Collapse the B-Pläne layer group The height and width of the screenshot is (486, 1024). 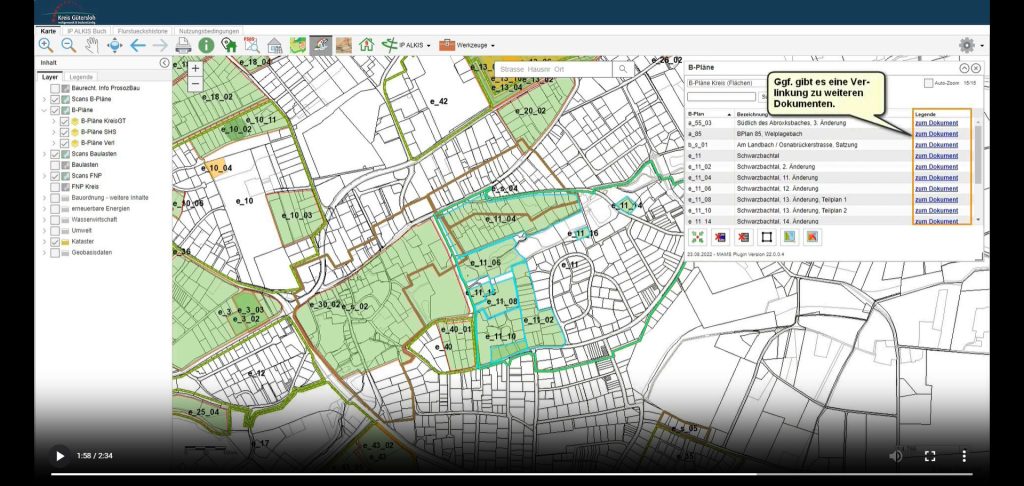pyautogui.click(x=44, y=110)
